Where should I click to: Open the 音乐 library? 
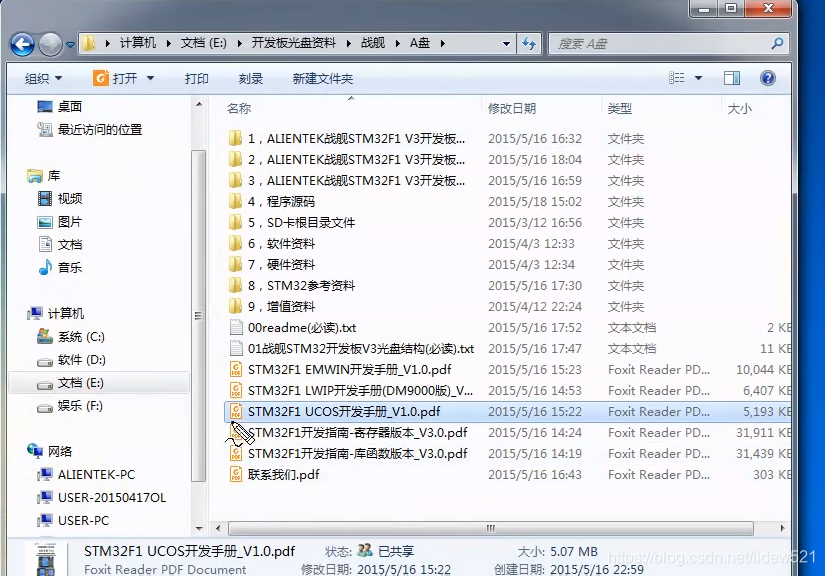coord(70,268)
